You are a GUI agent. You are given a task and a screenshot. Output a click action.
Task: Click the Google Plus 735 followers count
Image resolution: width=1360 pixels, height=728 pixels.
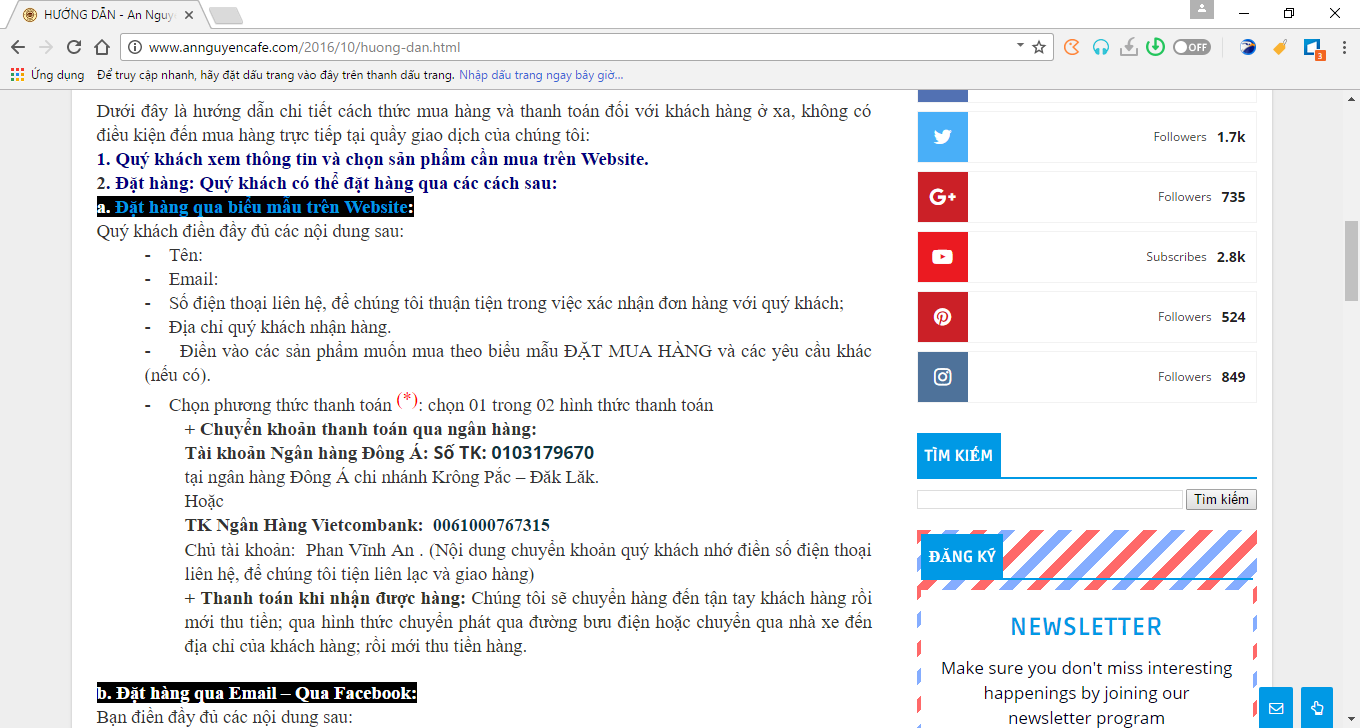point(1233,197)
